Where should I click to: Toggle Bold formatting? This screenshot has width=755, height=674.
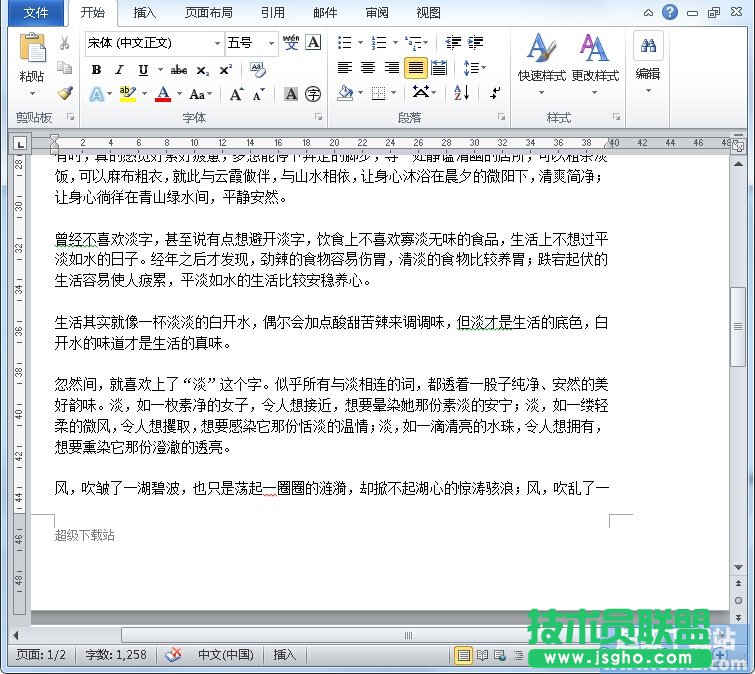[x=96, y=70]
